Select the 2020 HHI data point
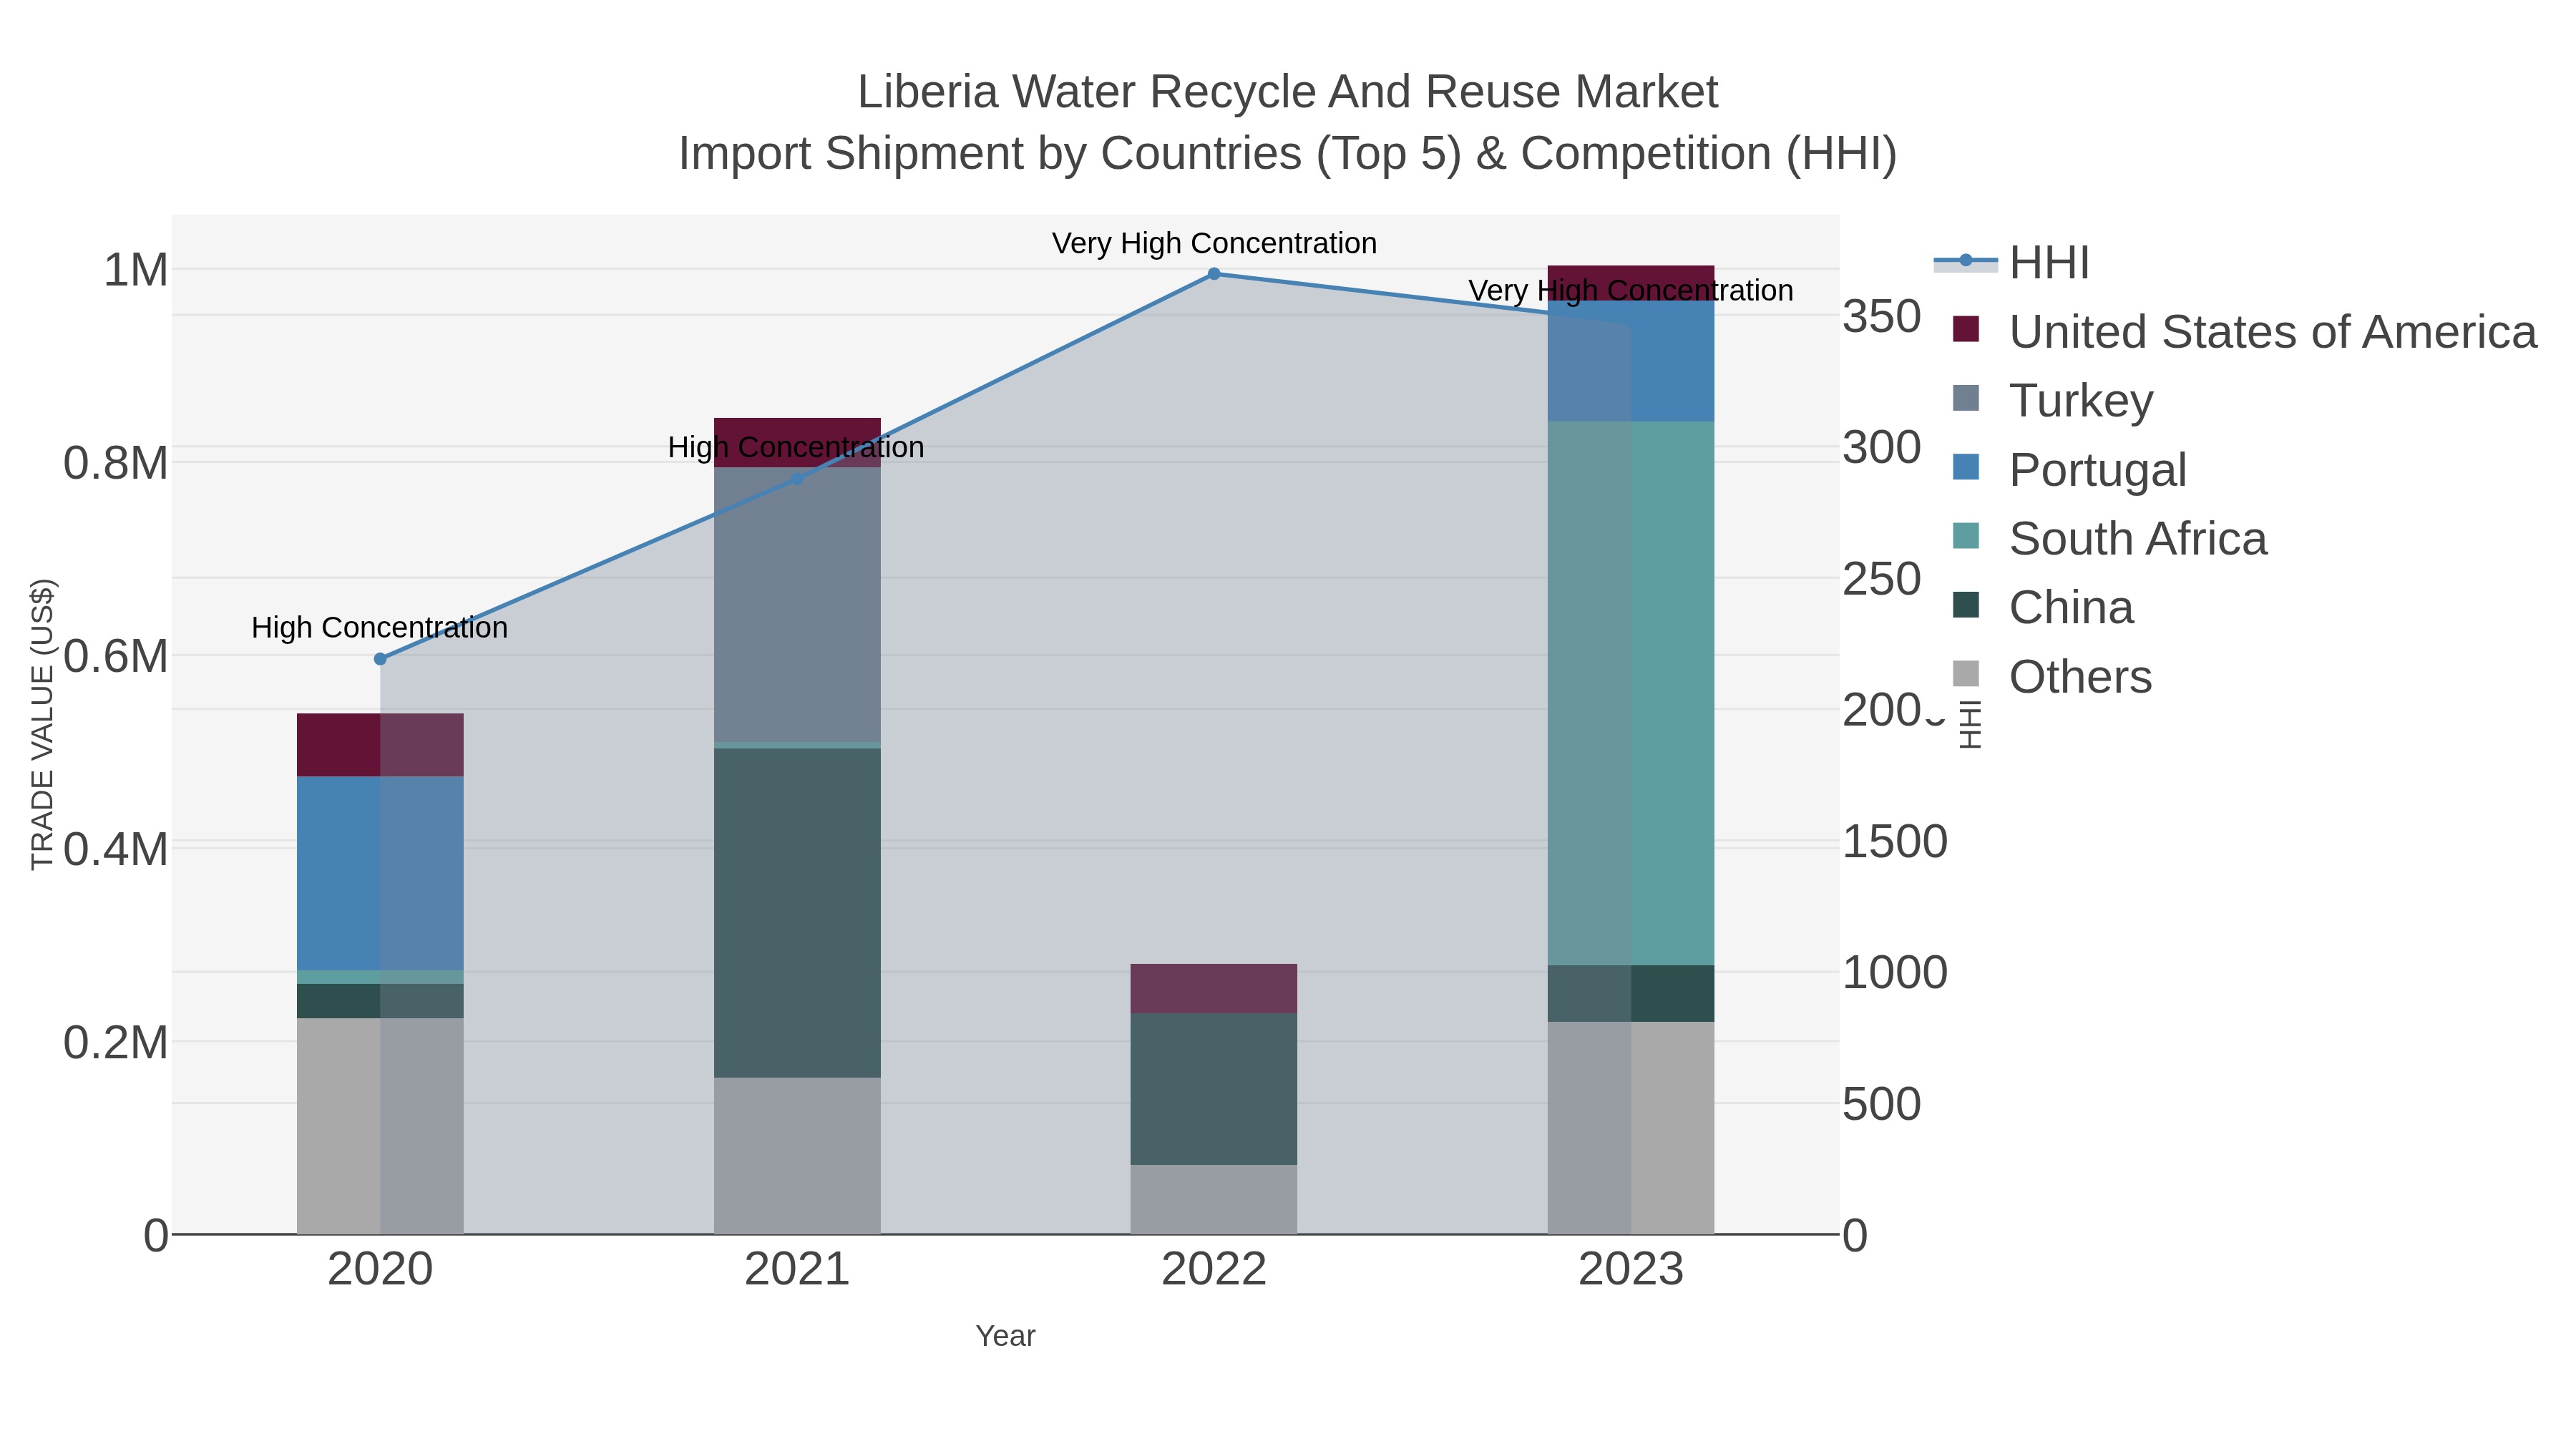The image size is (2576, 1449). (380, 659)
